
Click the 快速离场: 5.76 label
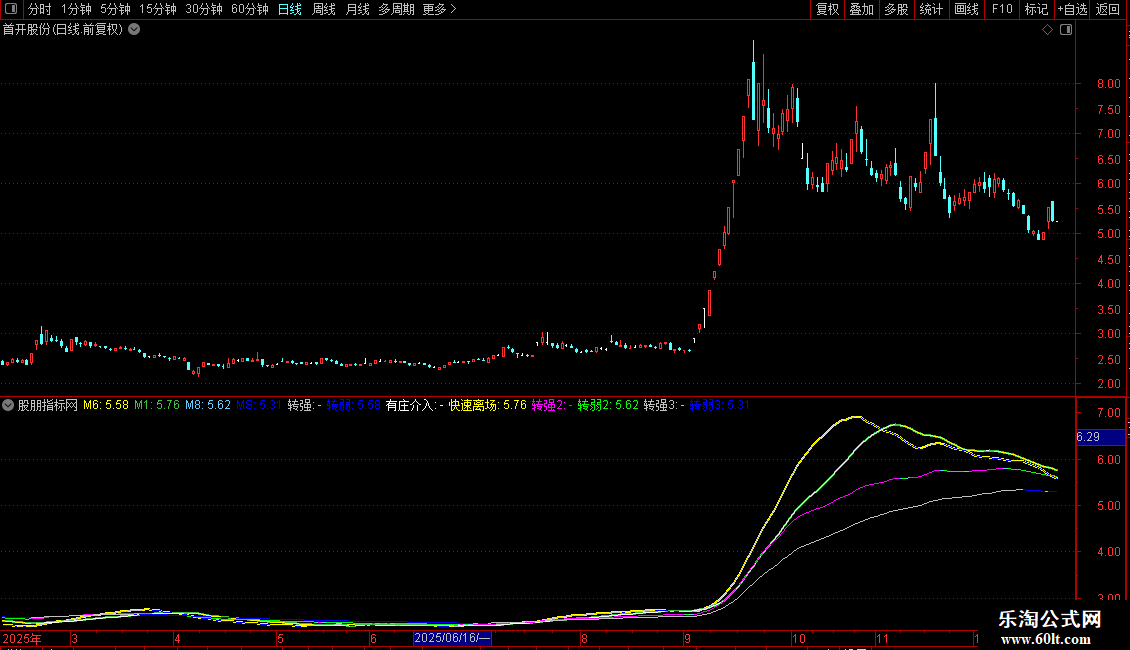(x=488, y=405)
